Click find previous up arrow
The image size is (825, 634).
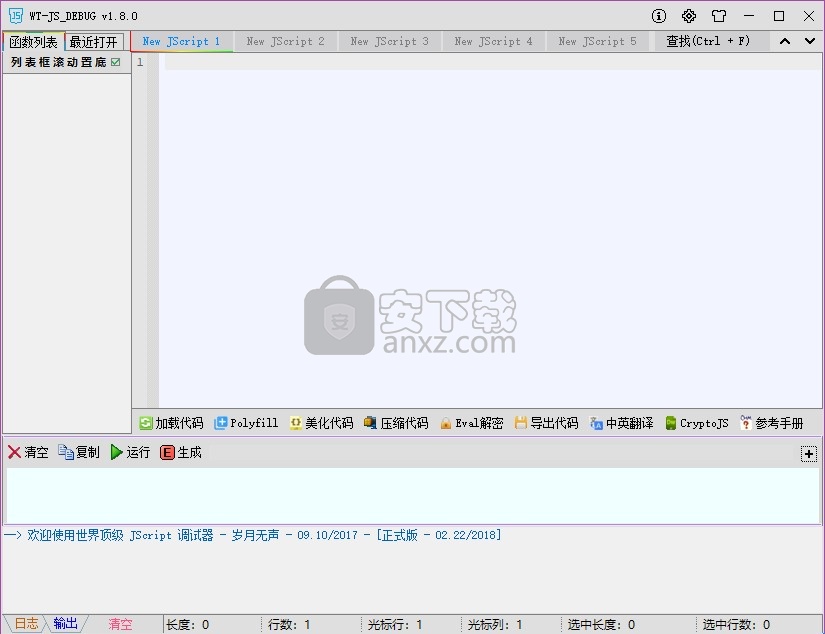pyautogui.click(x=784, y=41)
